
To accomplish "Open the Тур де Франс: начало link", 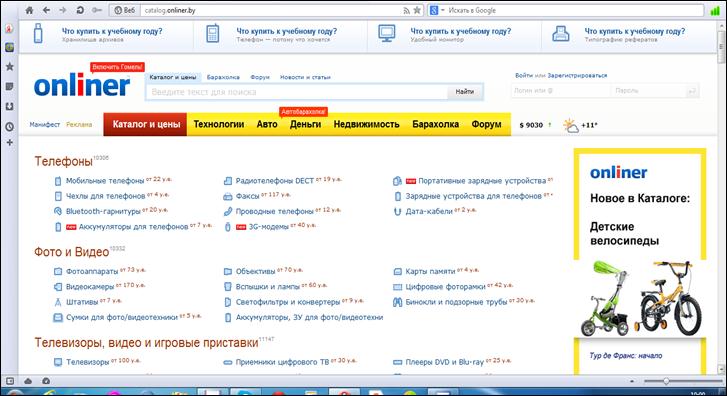I will pos(626,356).
